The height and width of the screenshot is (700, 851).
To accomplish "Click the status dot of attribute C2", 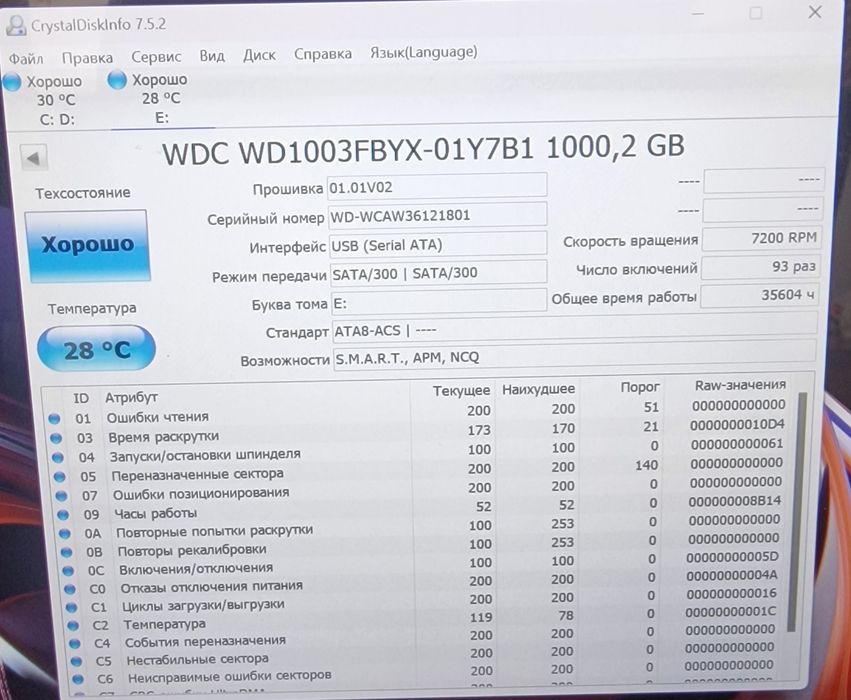I will [x=73, y=626].
